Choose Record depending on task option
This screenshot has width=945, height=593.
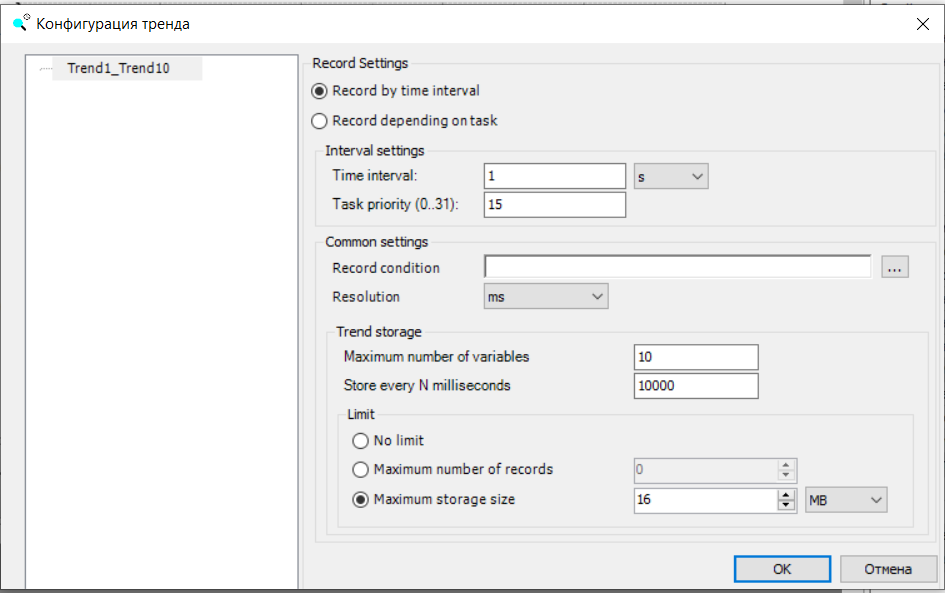click(320, 121)
